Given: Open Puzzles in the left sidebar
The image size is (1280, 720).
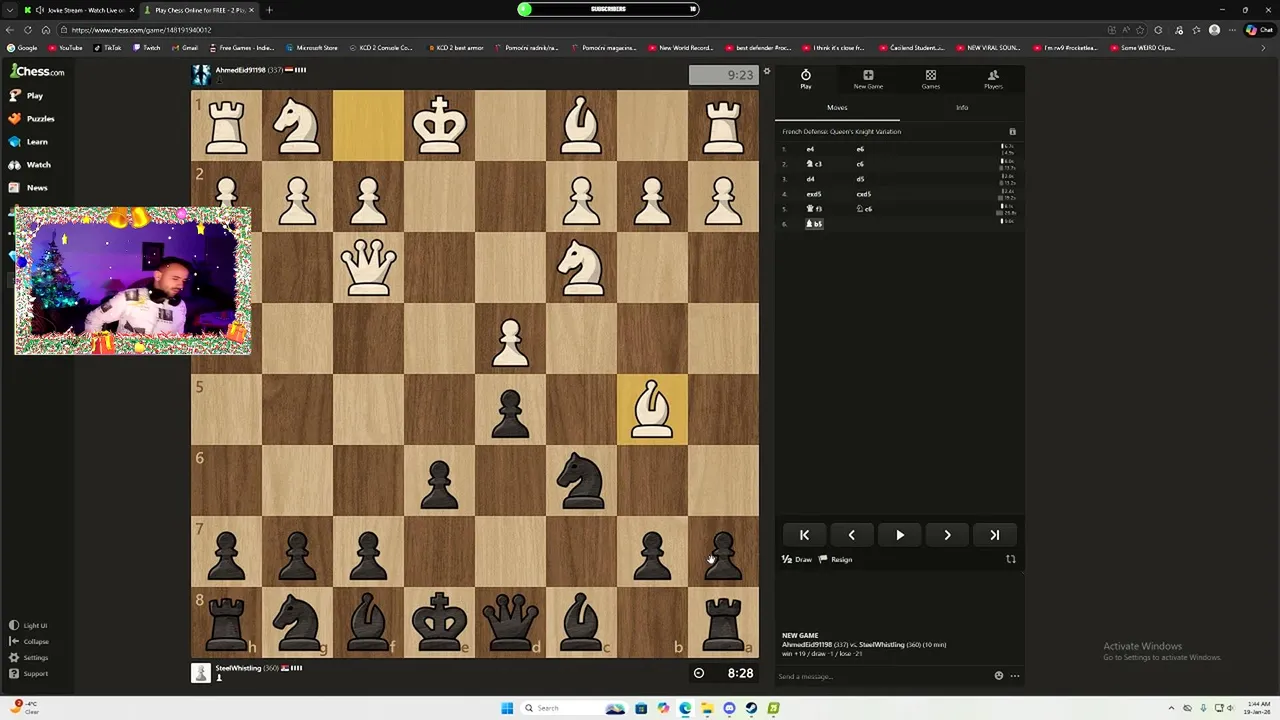Looking at the screenshot, I should point(32,118).
